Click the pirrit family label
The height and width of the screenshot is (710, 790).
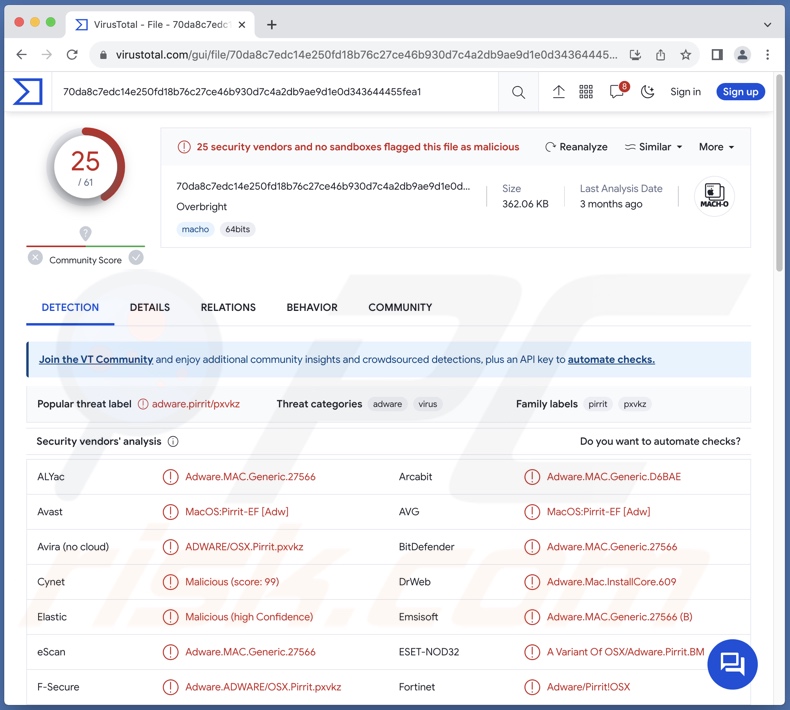pyautogui.click(x=598, y=404)
